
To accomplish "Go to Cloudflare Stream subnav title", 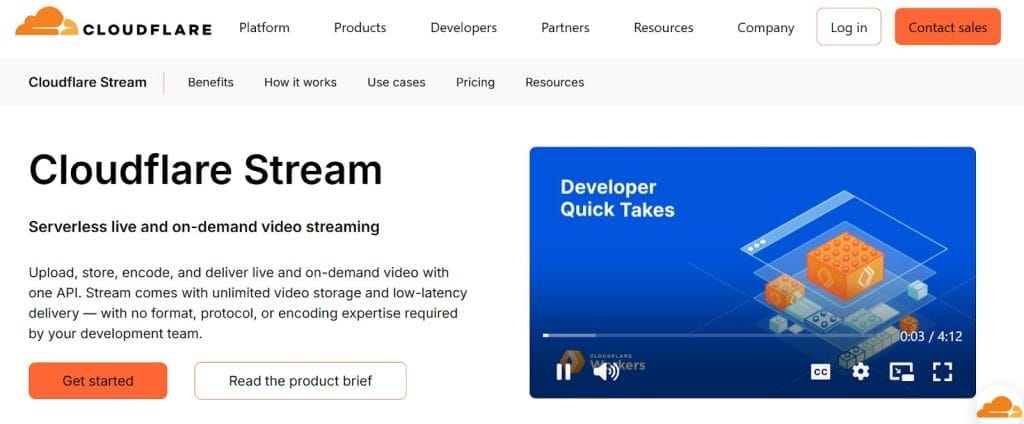I will pos(88,82).
